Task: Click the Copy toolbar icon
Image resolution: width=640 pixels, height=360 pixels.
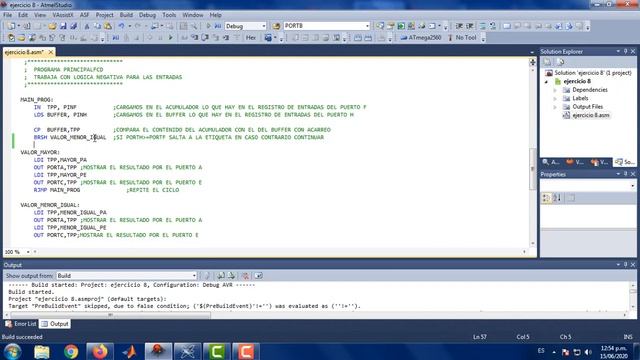Action: point(97,26)
